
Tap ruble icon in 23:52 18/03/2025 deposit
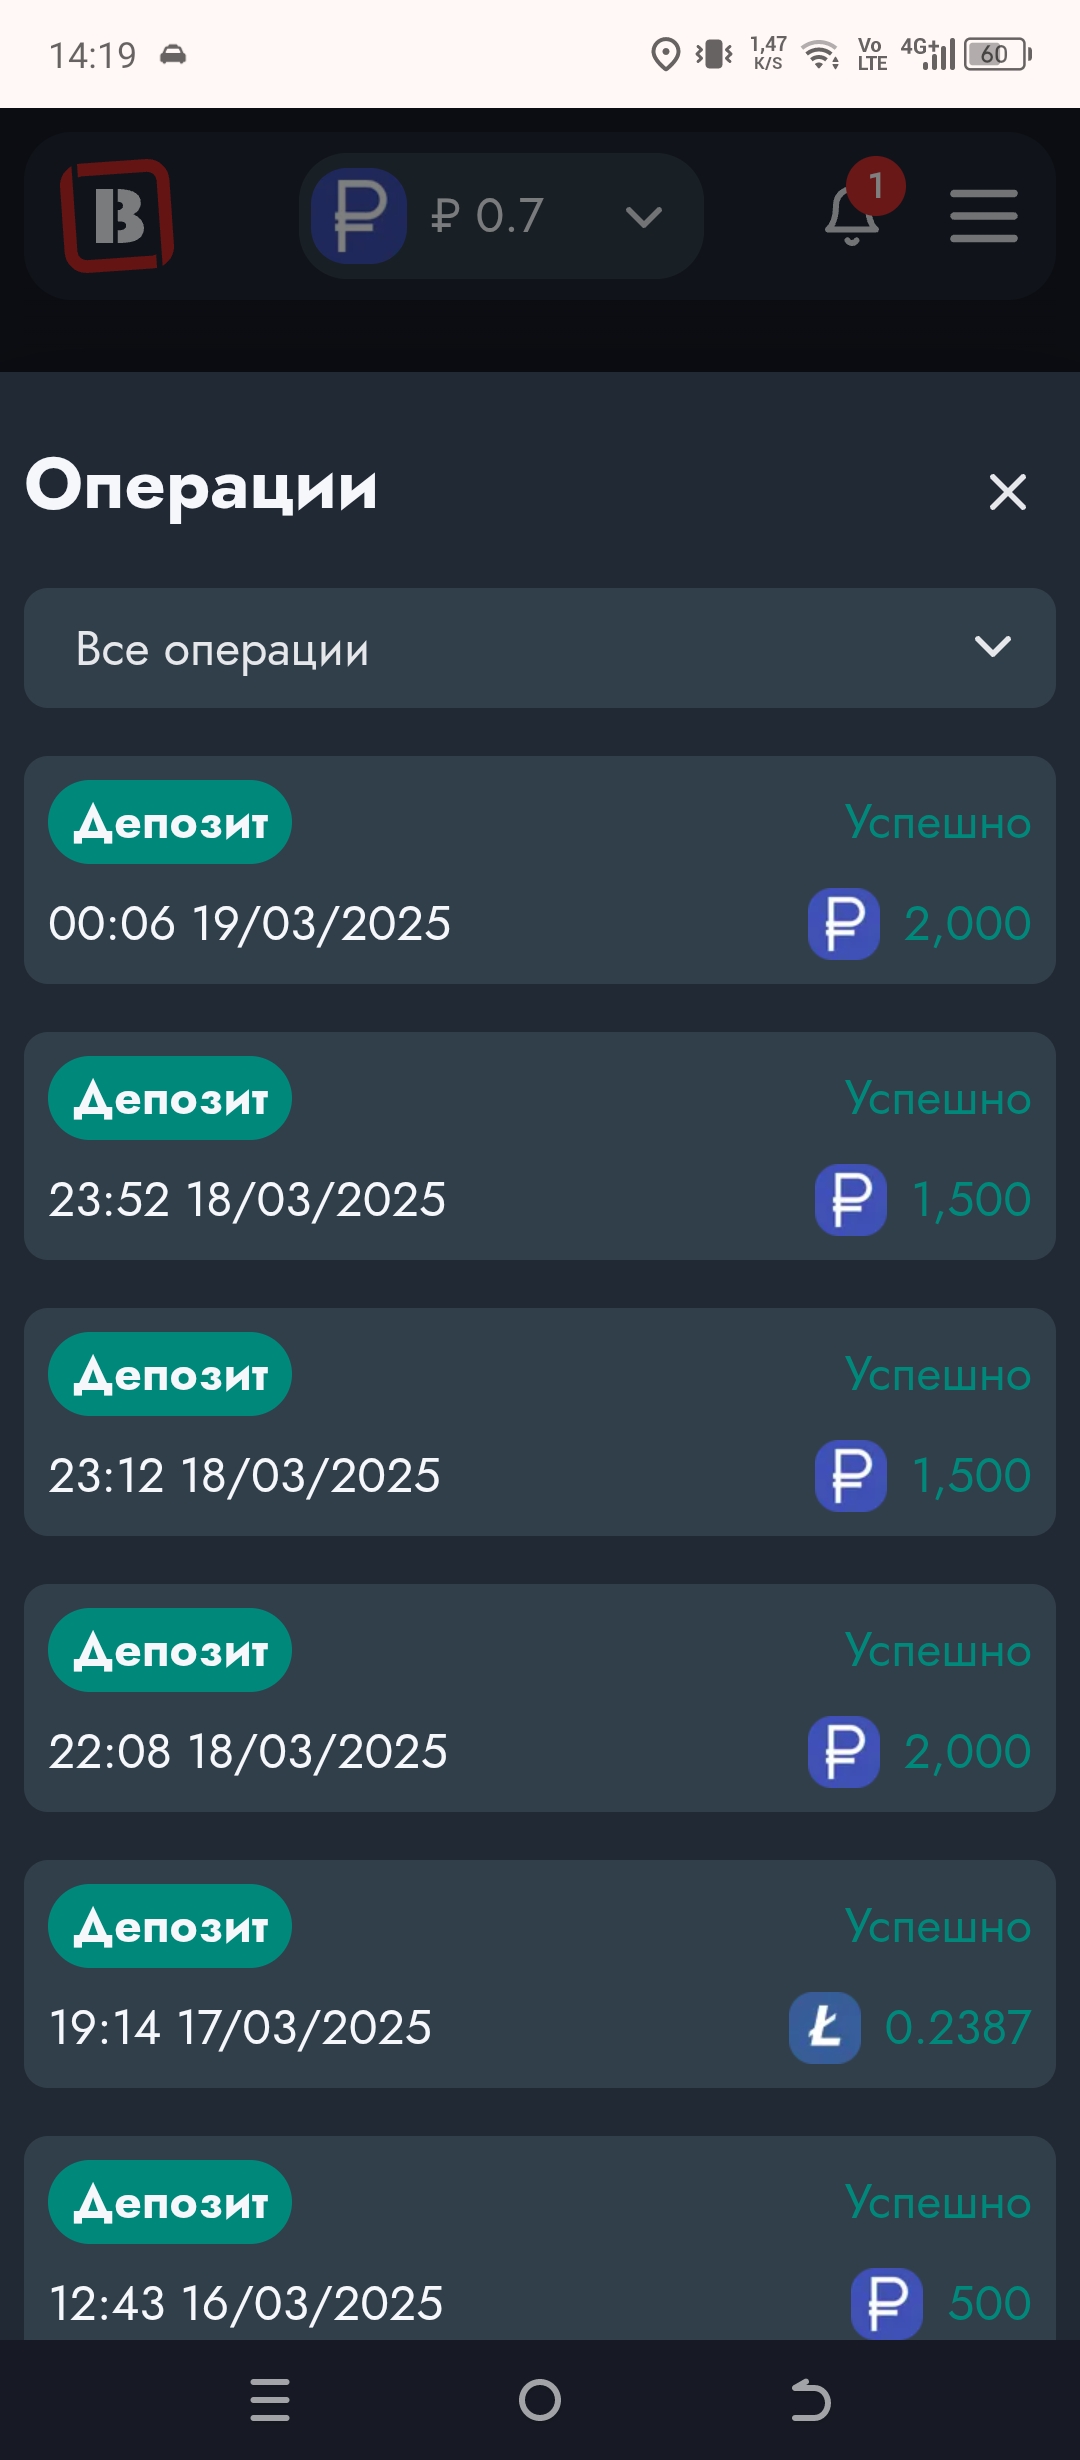(850, 1200)
